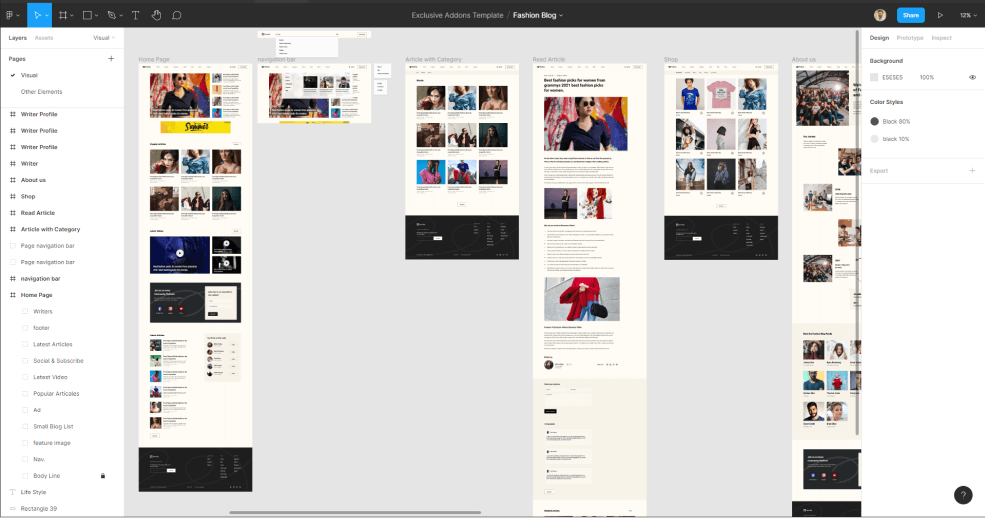
Task: Add a new page with plus icon
Action: click(112, 59)
